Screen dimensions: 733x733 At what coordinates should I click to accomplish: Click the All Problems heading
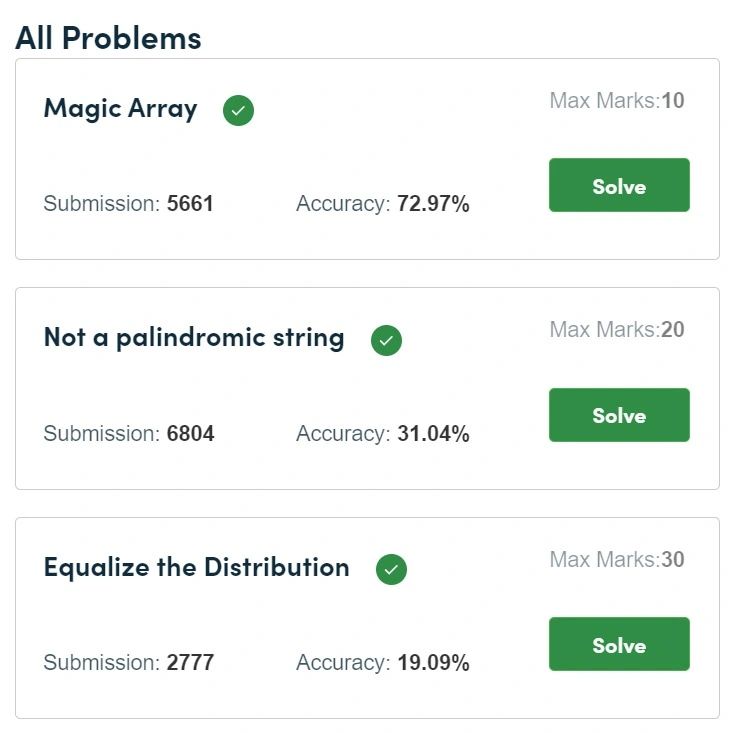click(x=108, y=38)
